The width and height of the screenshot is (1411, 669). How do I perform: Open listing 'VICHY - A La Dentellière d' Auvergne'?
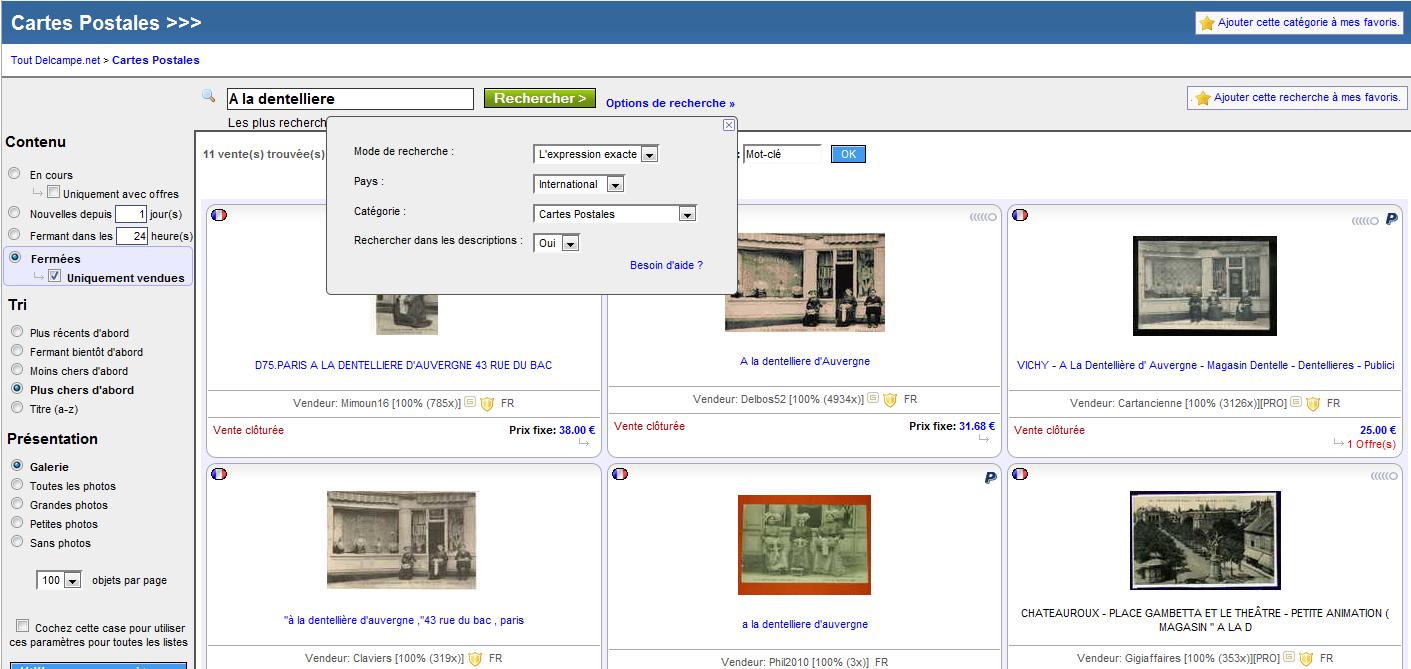(1205, 365)
